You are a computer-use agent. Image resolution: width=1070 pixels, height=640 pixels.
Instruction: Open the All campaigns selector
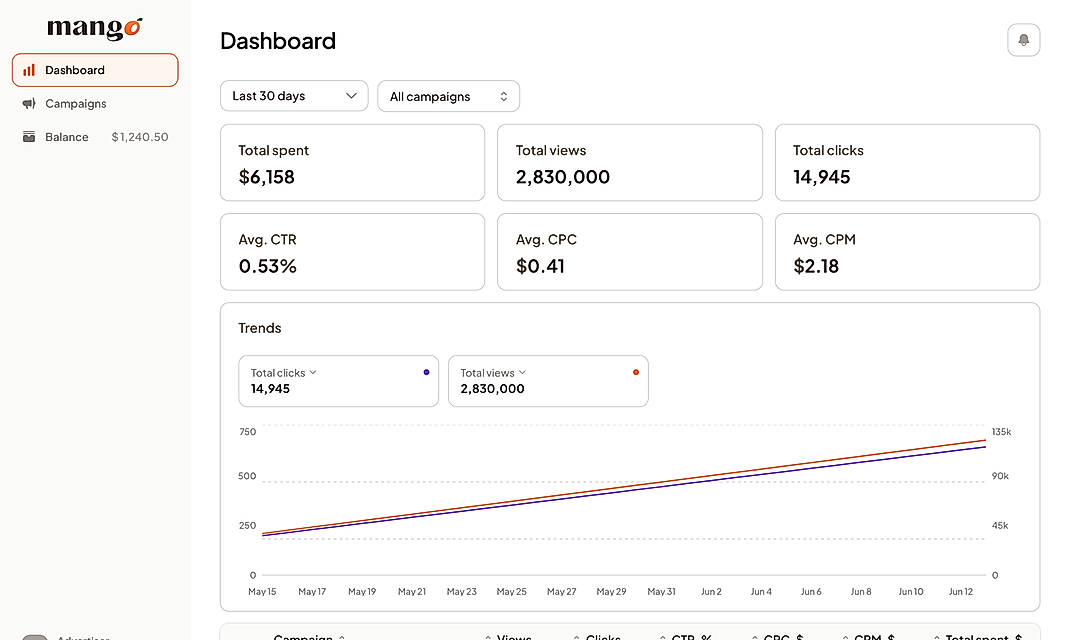pyautogui.click(x=448, y=96)
